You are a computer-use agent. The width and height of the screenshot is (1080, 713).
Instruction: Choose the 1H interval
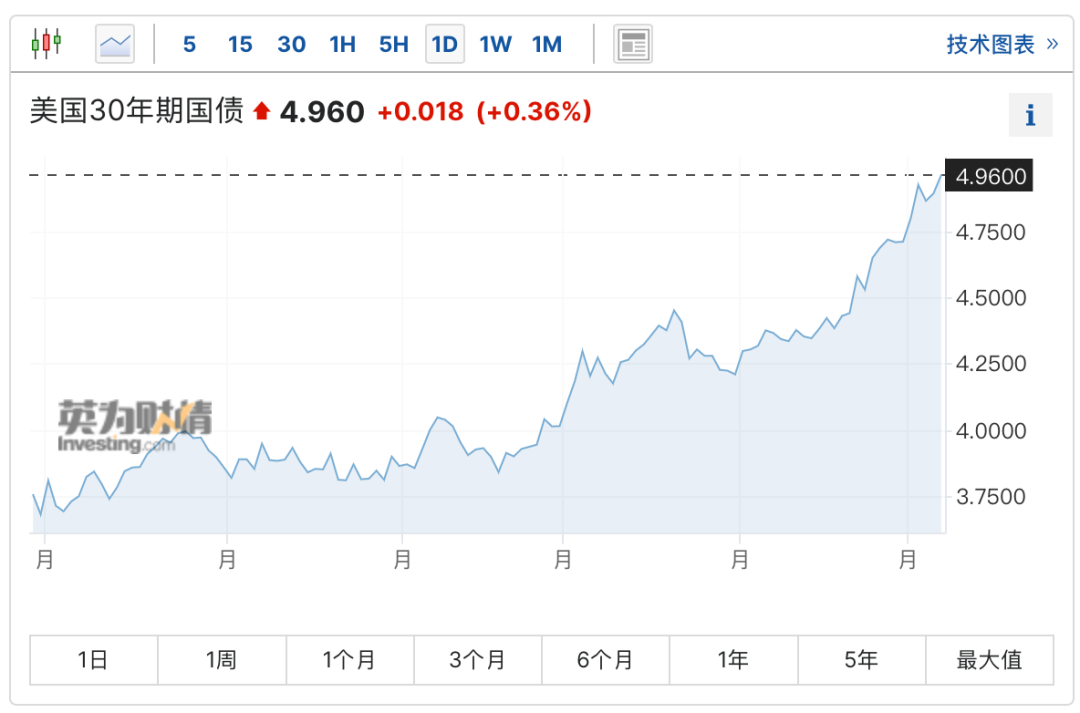(342, 44)
